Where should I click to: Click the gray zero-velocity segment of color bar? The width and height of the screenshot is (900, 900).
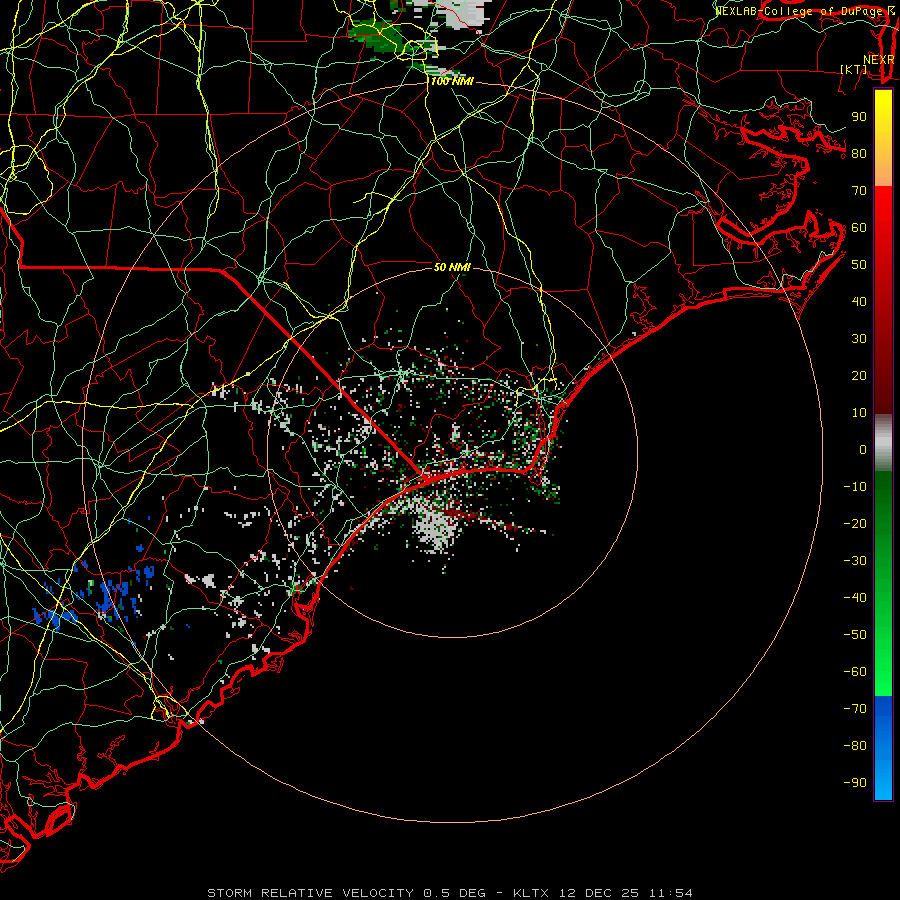point(883,443)
